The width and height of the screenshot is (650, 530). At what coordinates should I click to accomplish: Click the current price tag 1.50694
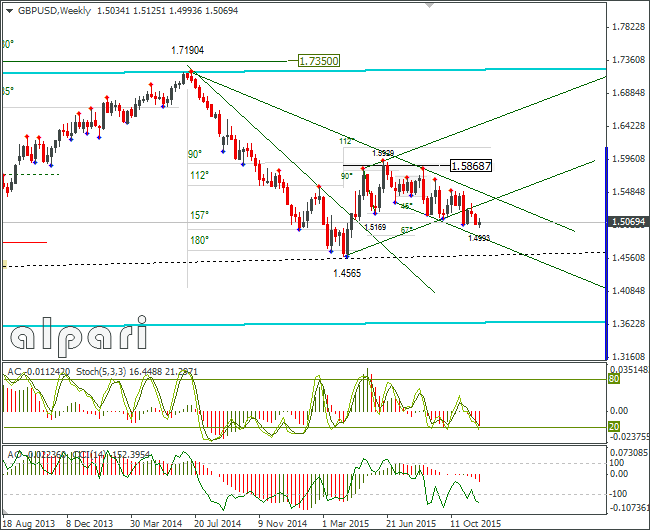(628, 222)
